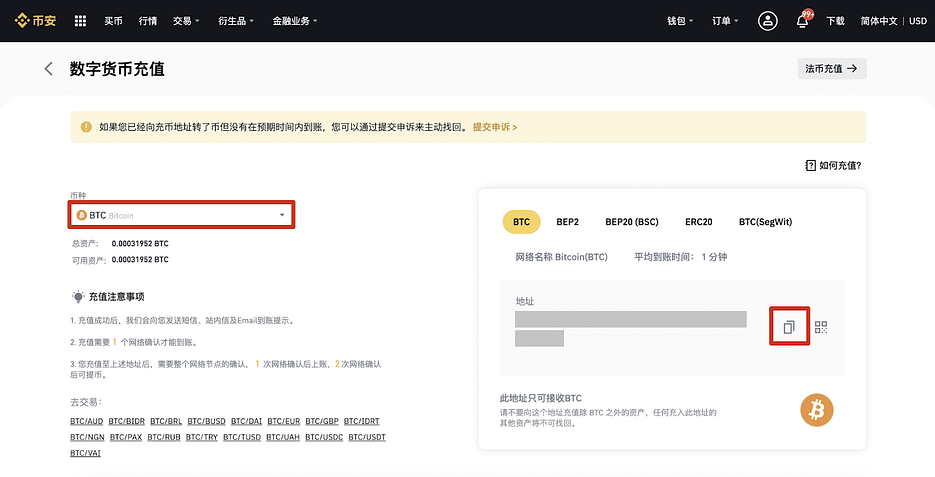Click the 法币充值 button
935x477 pixels.
832,69
